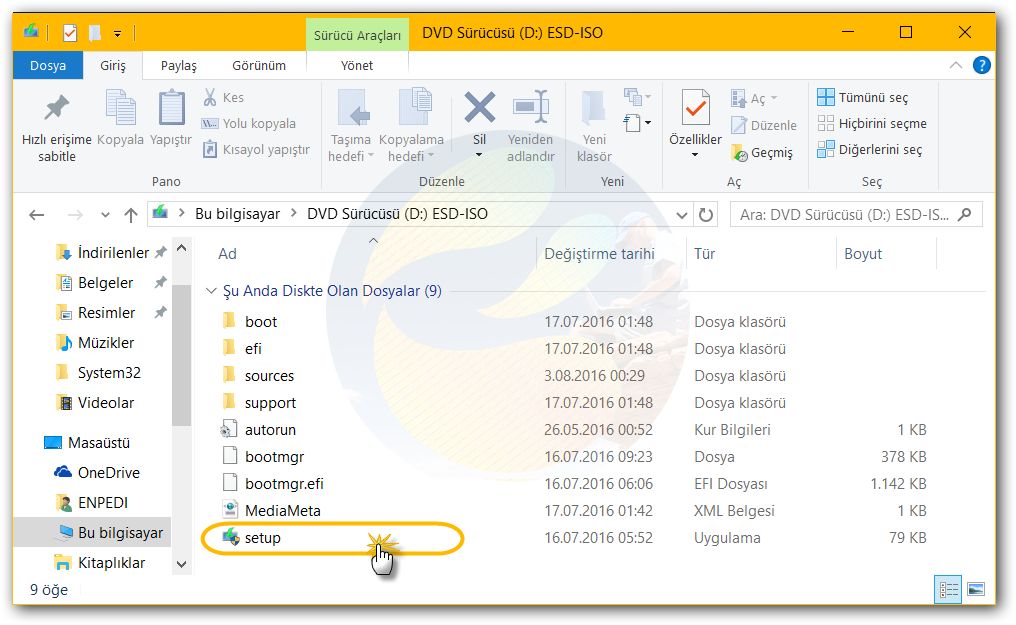Click Tümünü seç
The width and height of the screenshot is (1016, 625).
pyautogui.click(x=862, y=97)
